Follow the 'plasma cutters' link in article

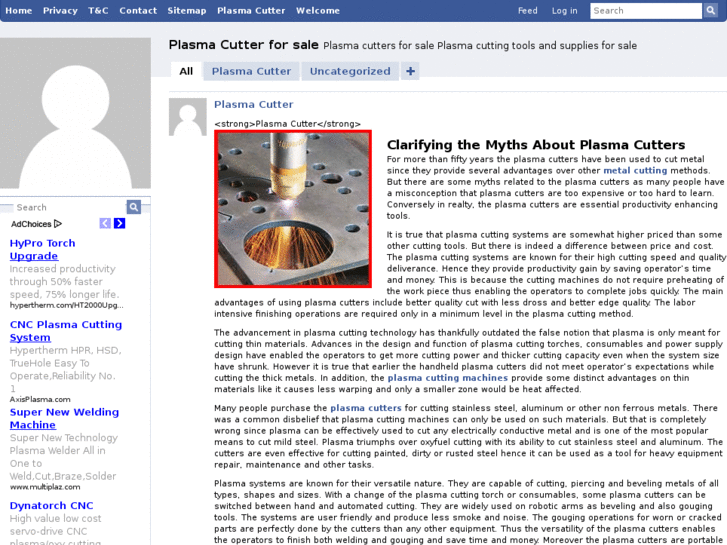point(366,408)
